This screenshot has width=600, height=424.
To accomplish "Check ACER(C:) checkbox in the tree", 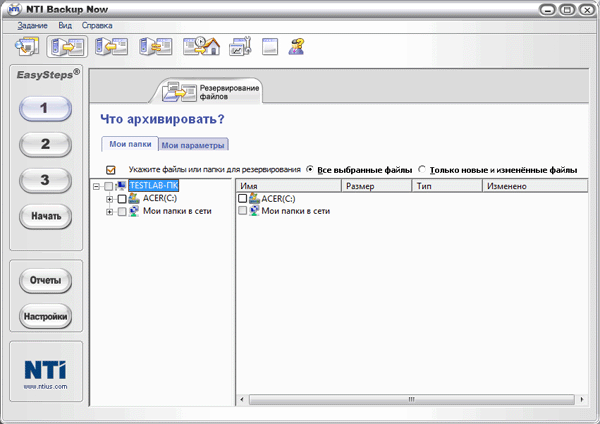I will (x=122, y=199).
